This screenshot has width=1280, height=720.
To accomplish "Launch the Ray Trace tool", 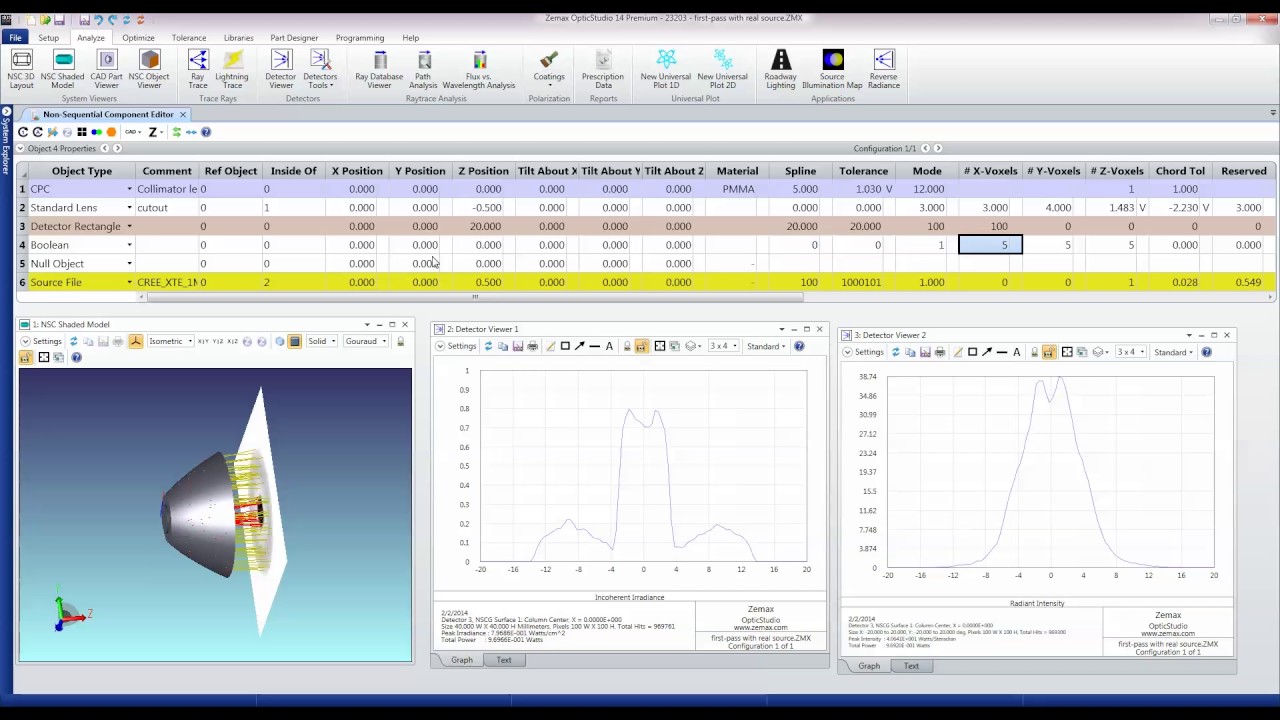I will pos(198,69).
